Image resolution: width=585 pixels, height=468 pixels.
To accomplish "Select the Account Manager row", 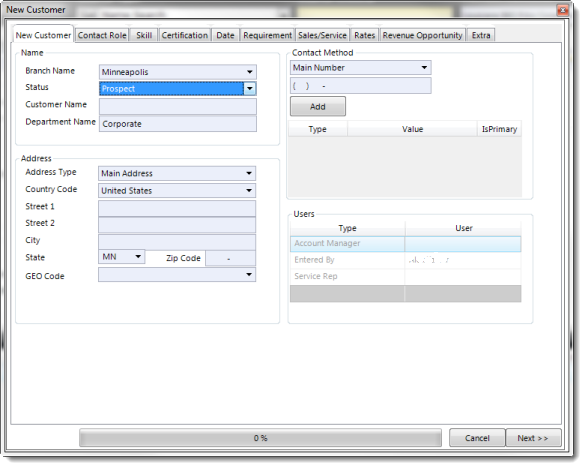I will click(406, 244).
